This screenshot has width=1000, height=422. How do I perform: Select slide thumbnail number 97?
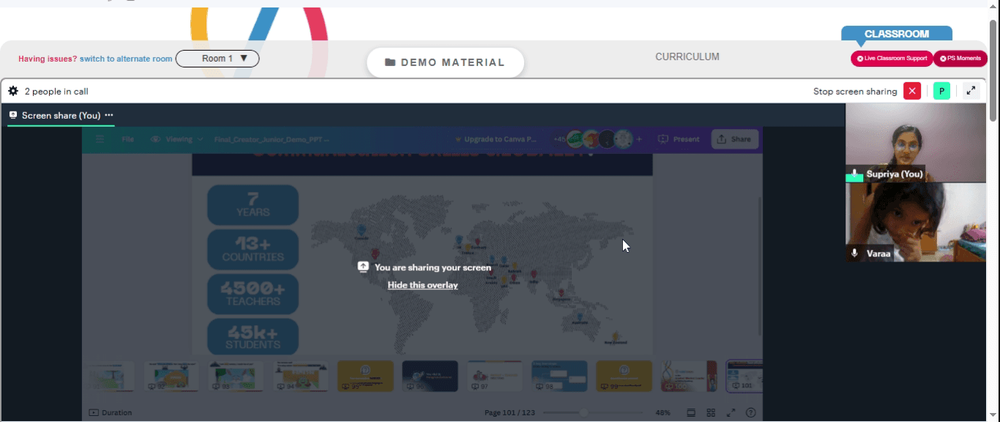point(494,375)
